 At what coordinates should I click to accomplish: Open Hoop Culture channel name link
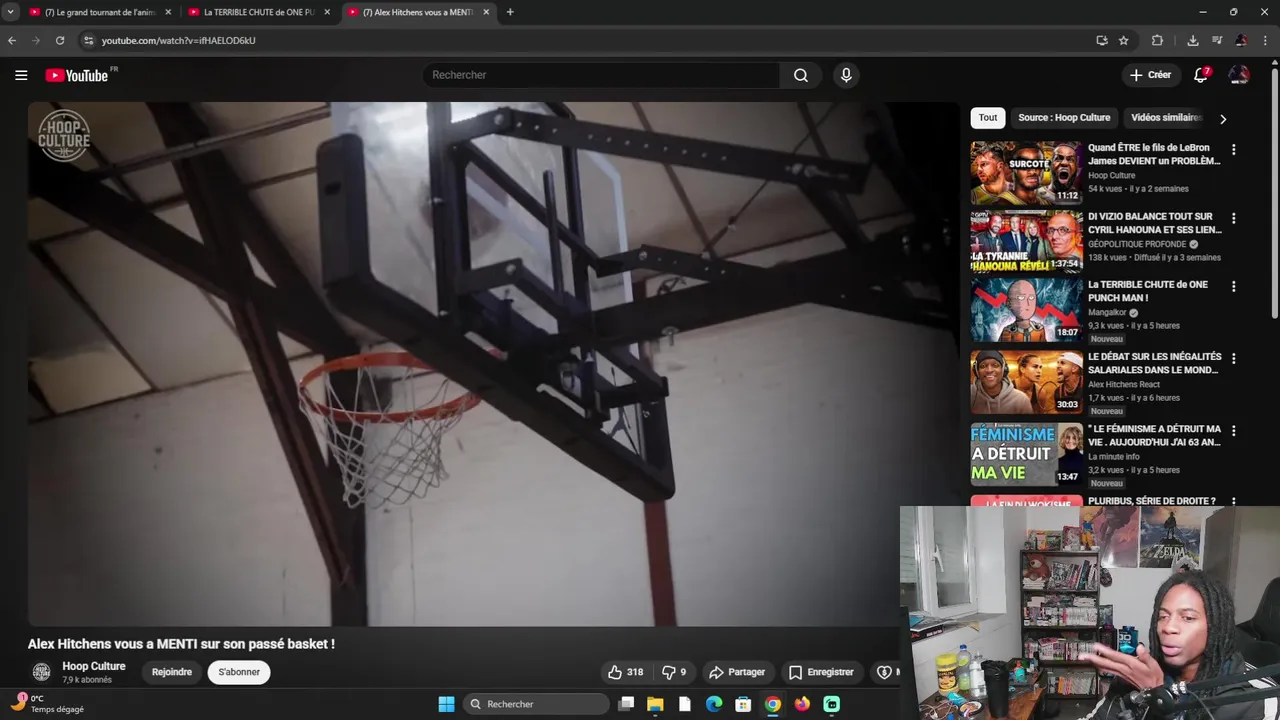click(x=94, y=666)
